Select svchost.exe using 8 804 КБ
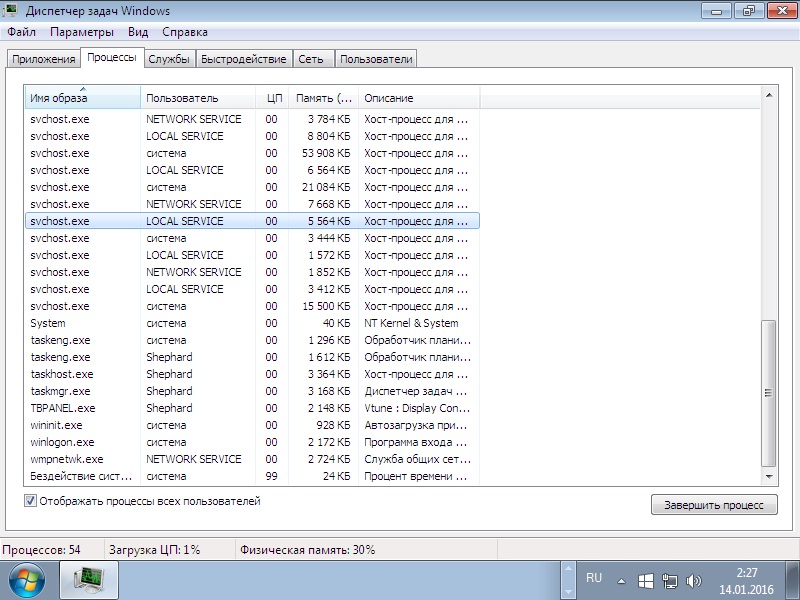 point(252,136)
